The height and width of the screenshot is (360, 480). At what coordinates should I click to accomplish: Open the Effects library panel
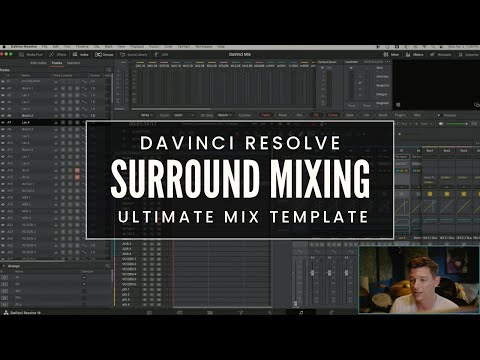pyautogui.click(x=58, y=54)
